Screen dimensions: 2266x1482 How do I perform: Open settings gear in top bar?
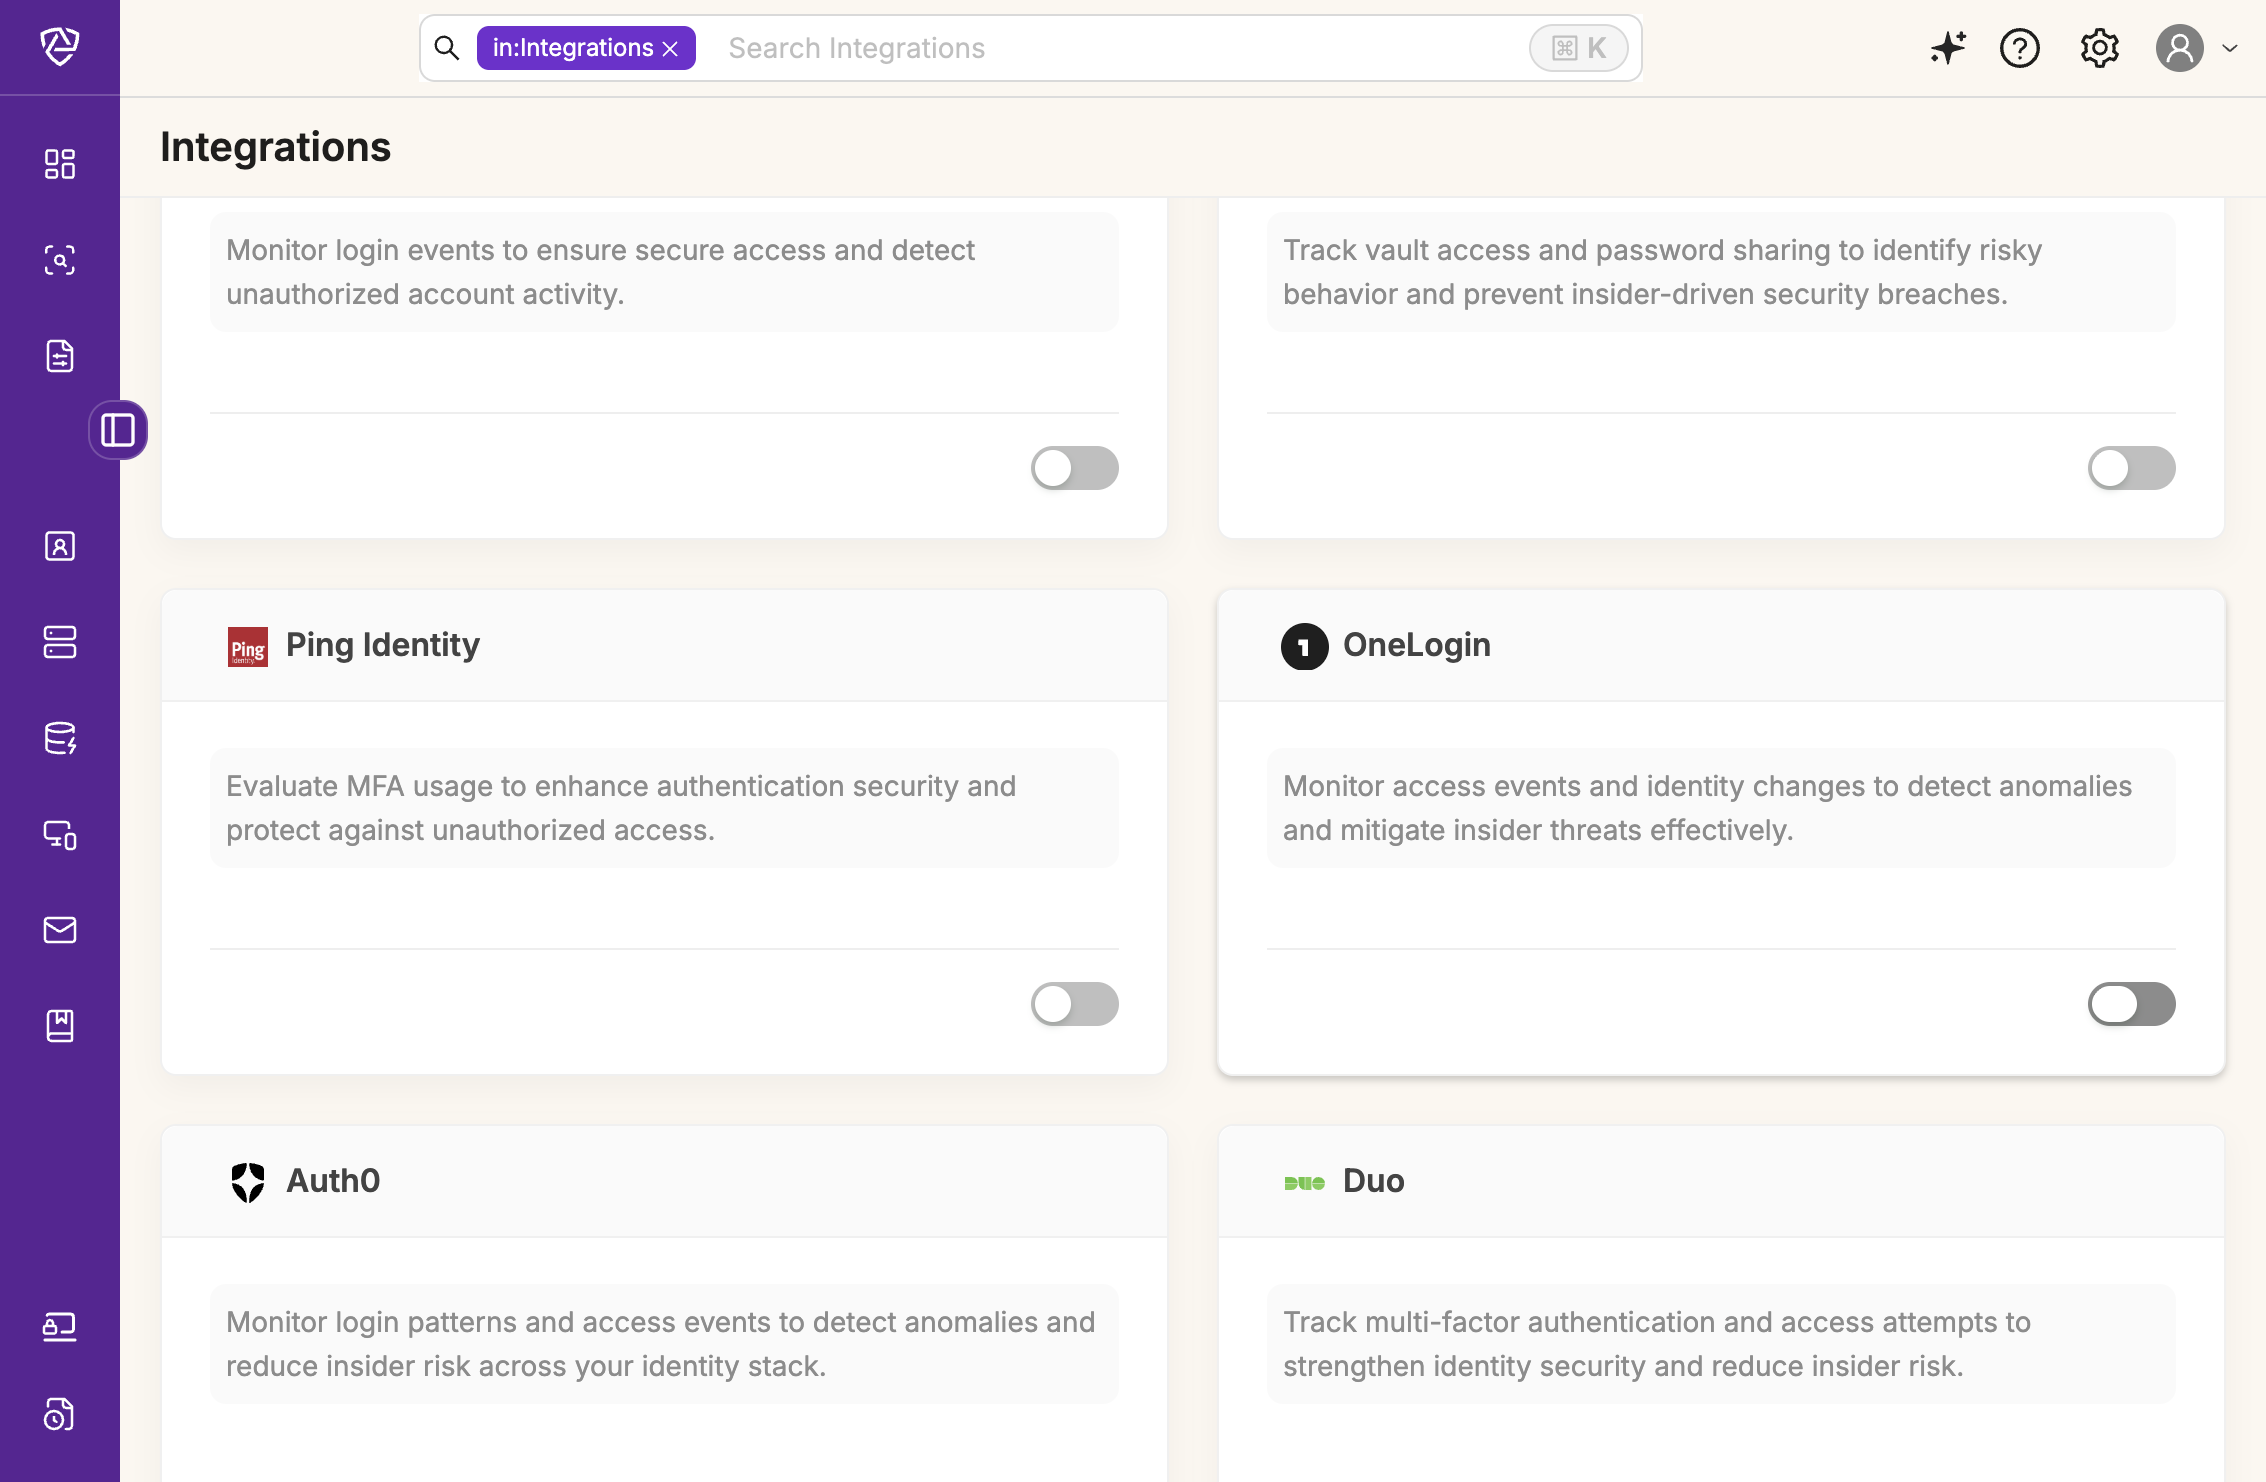coord(2099,48)
